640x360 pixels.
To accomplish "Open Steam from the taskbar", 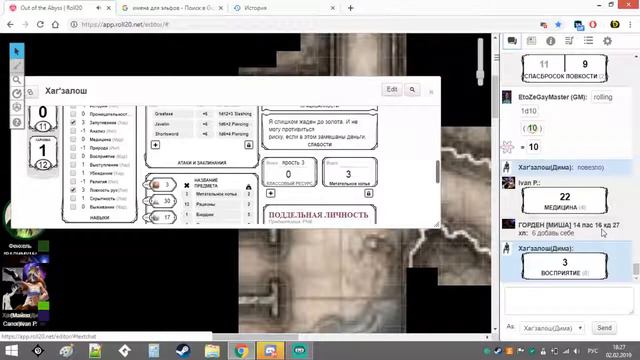I will click(183, 351).
